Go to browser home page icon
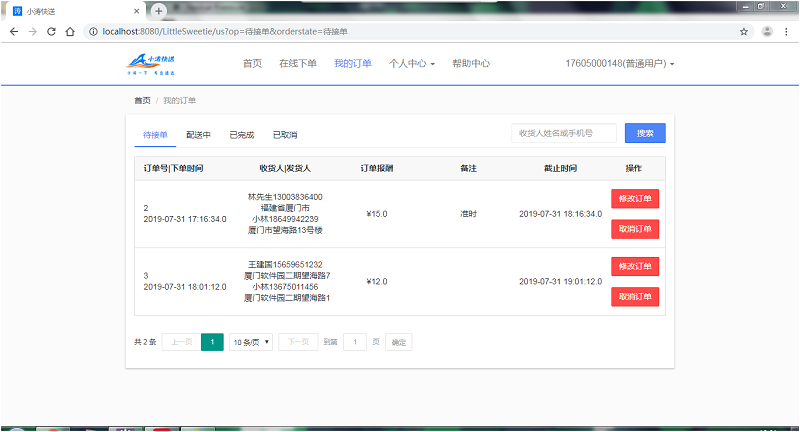Image resolution: width=800 pixels, height=432 pixels. click(x=70, y=32)
